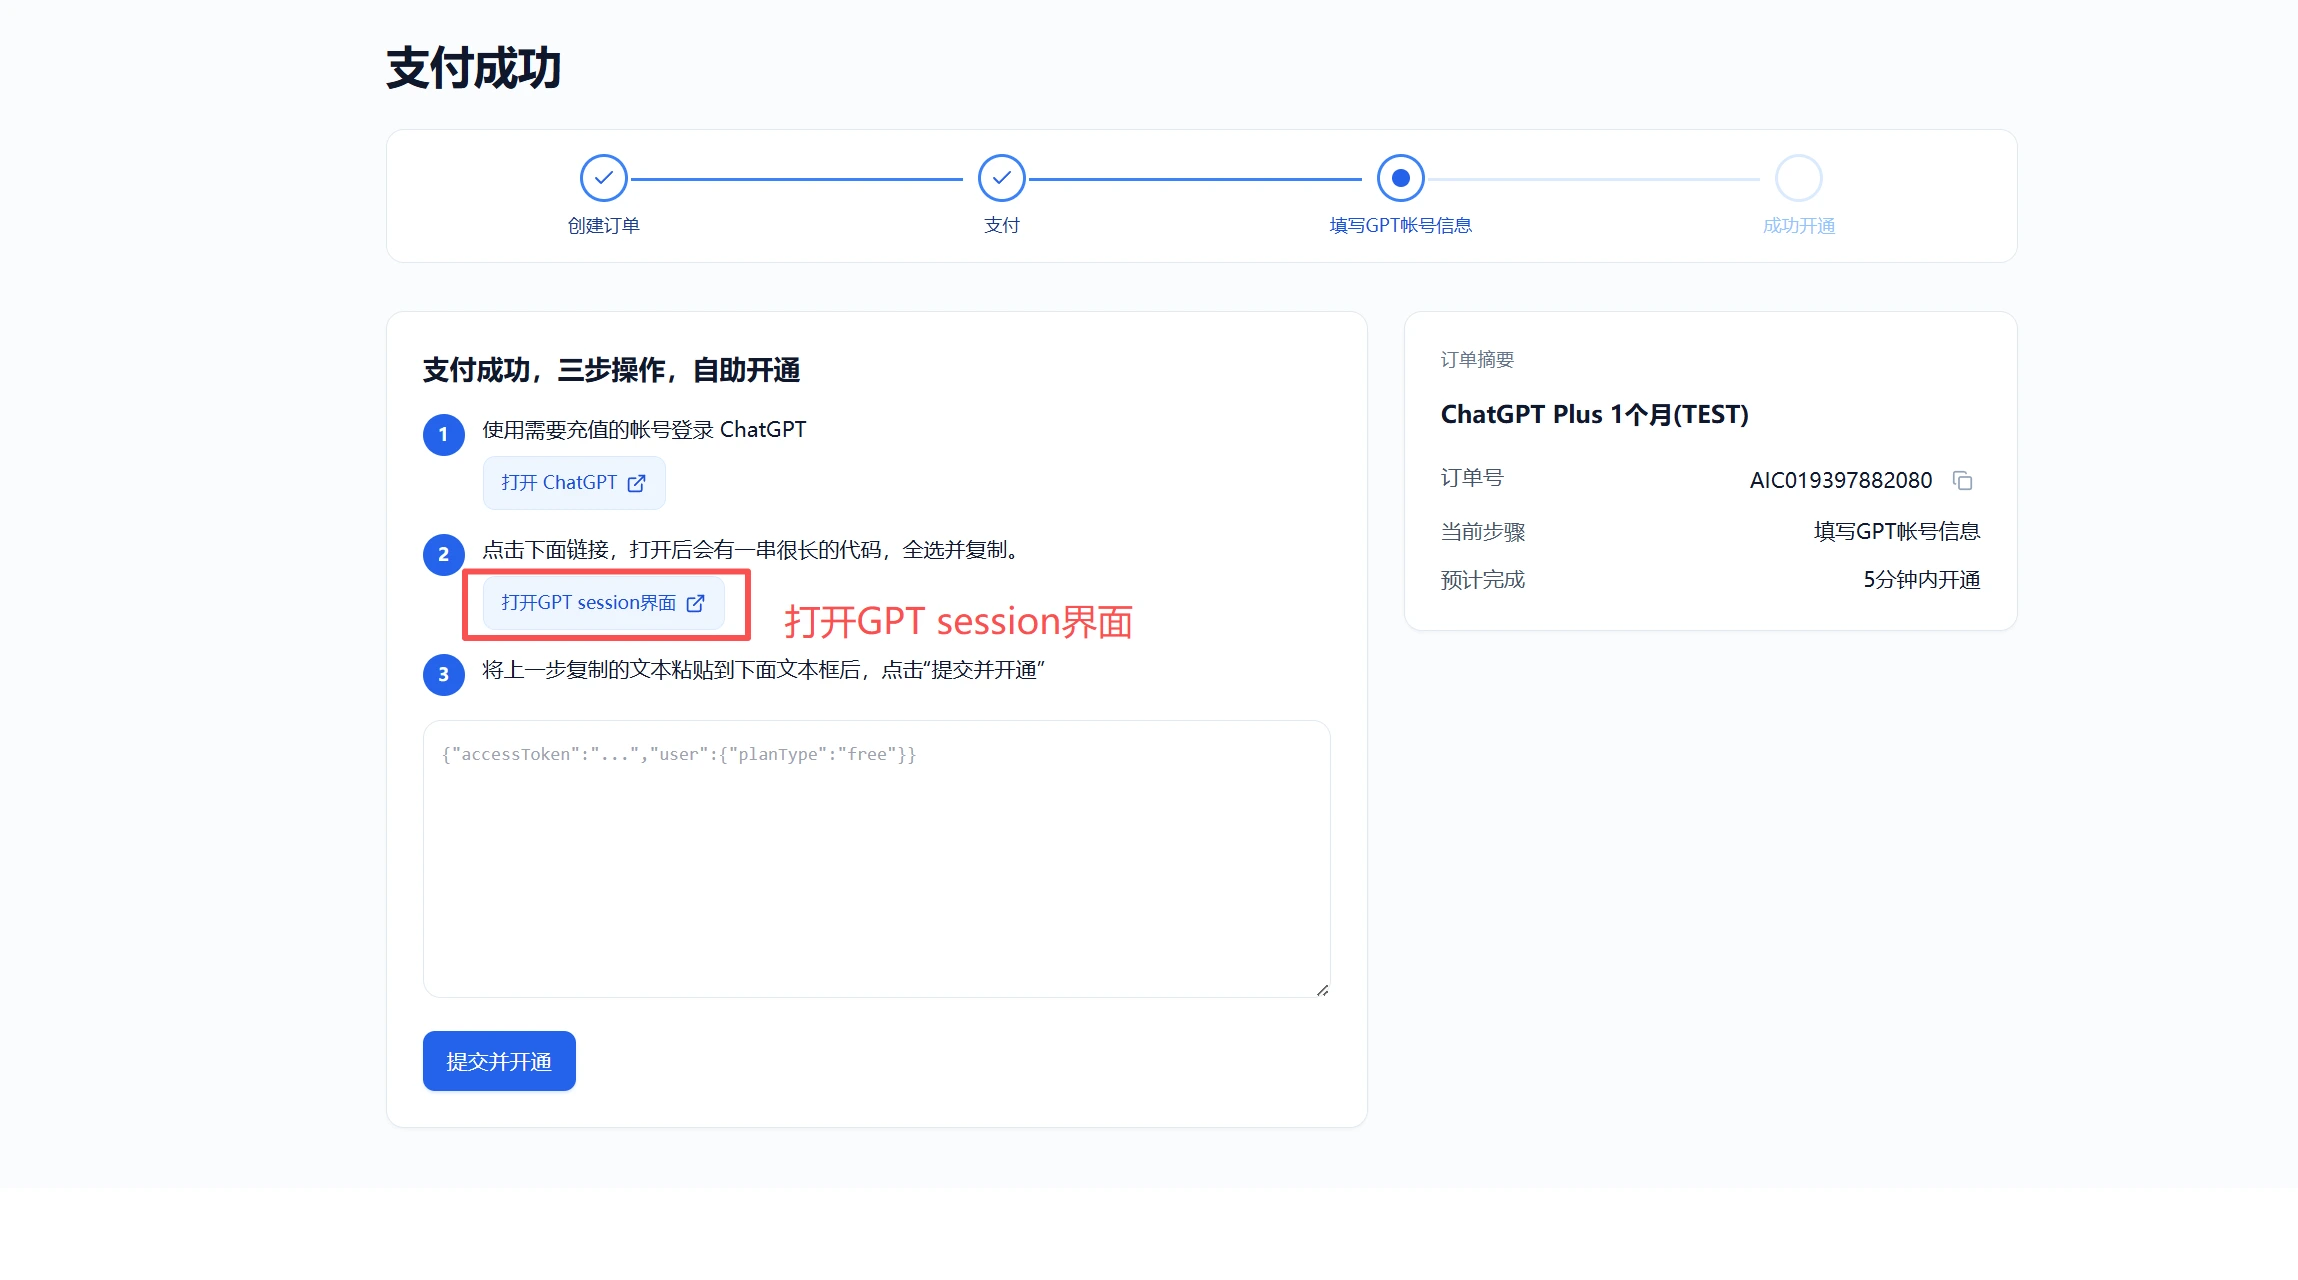The height and width of the screenshot is (1280, 2298).
Task: Click the ChatGPT Plus 1个月(TEST) product title
Action: [1594, 414]
